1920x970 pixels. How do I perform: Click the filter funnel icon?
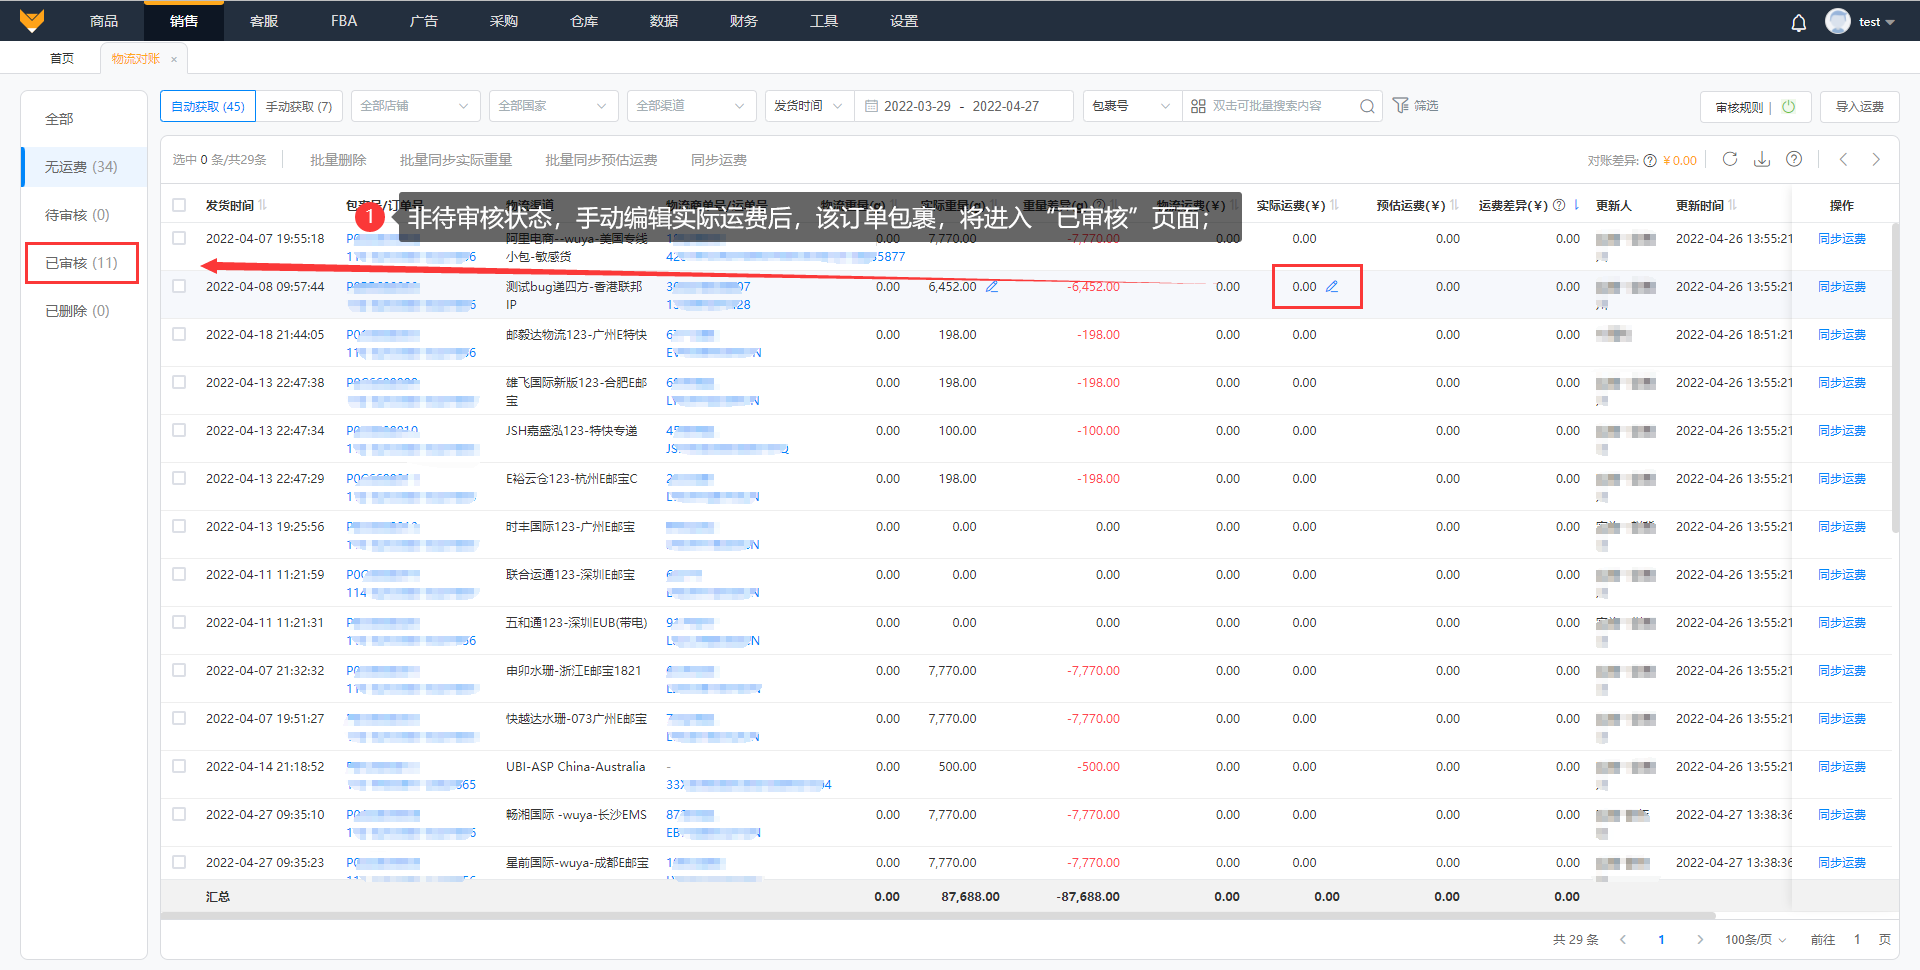(1401, 105)
